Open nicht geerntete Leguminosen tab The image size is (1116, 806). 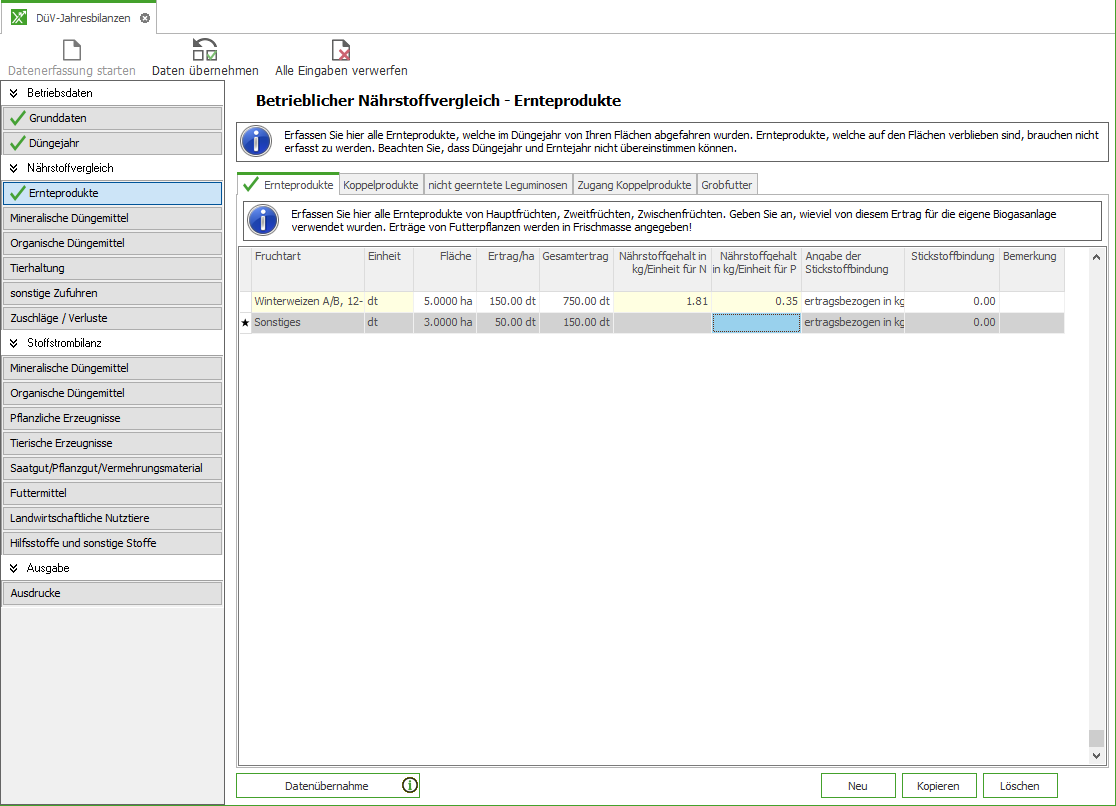click(x=498, y=185)
